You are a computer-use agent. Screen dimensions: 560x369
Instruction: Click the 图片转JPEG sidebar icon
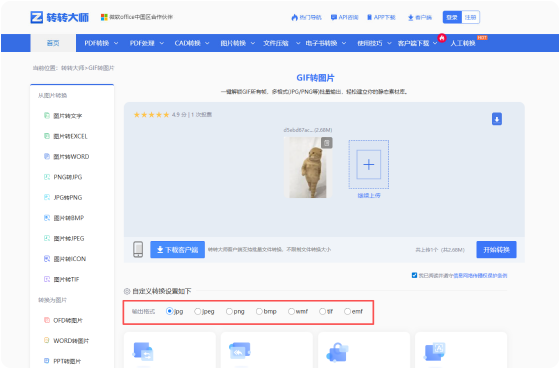pyautogui.click(x=46, y=238)
